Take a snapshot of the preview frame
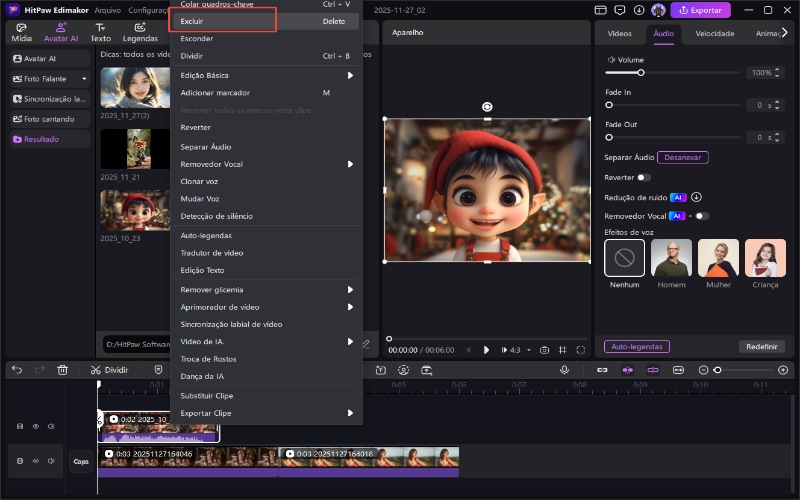The image size is (800, 500). 544,350
